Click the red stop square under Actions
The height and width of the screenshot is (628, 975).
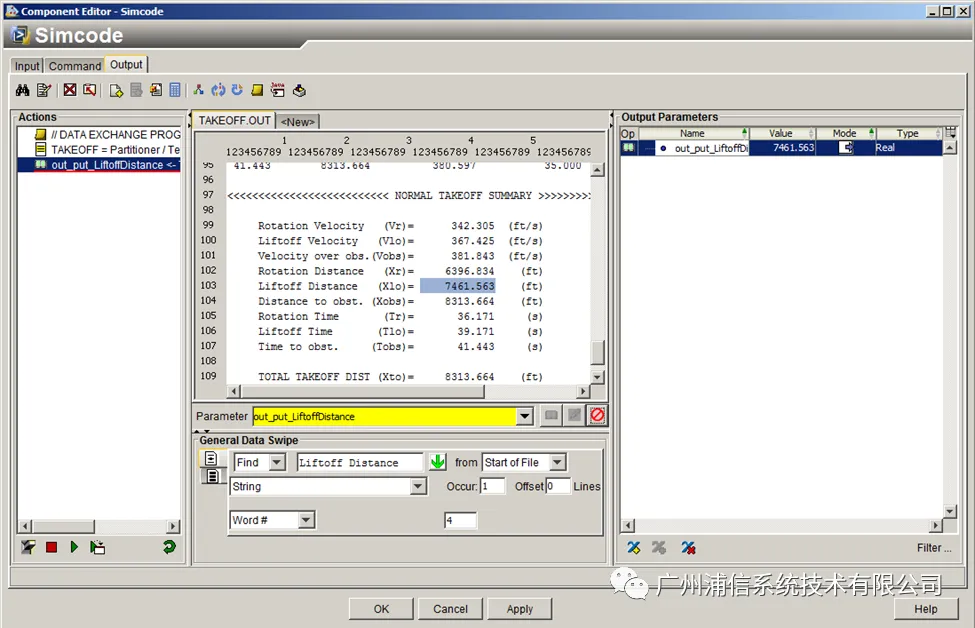point(52,547)
